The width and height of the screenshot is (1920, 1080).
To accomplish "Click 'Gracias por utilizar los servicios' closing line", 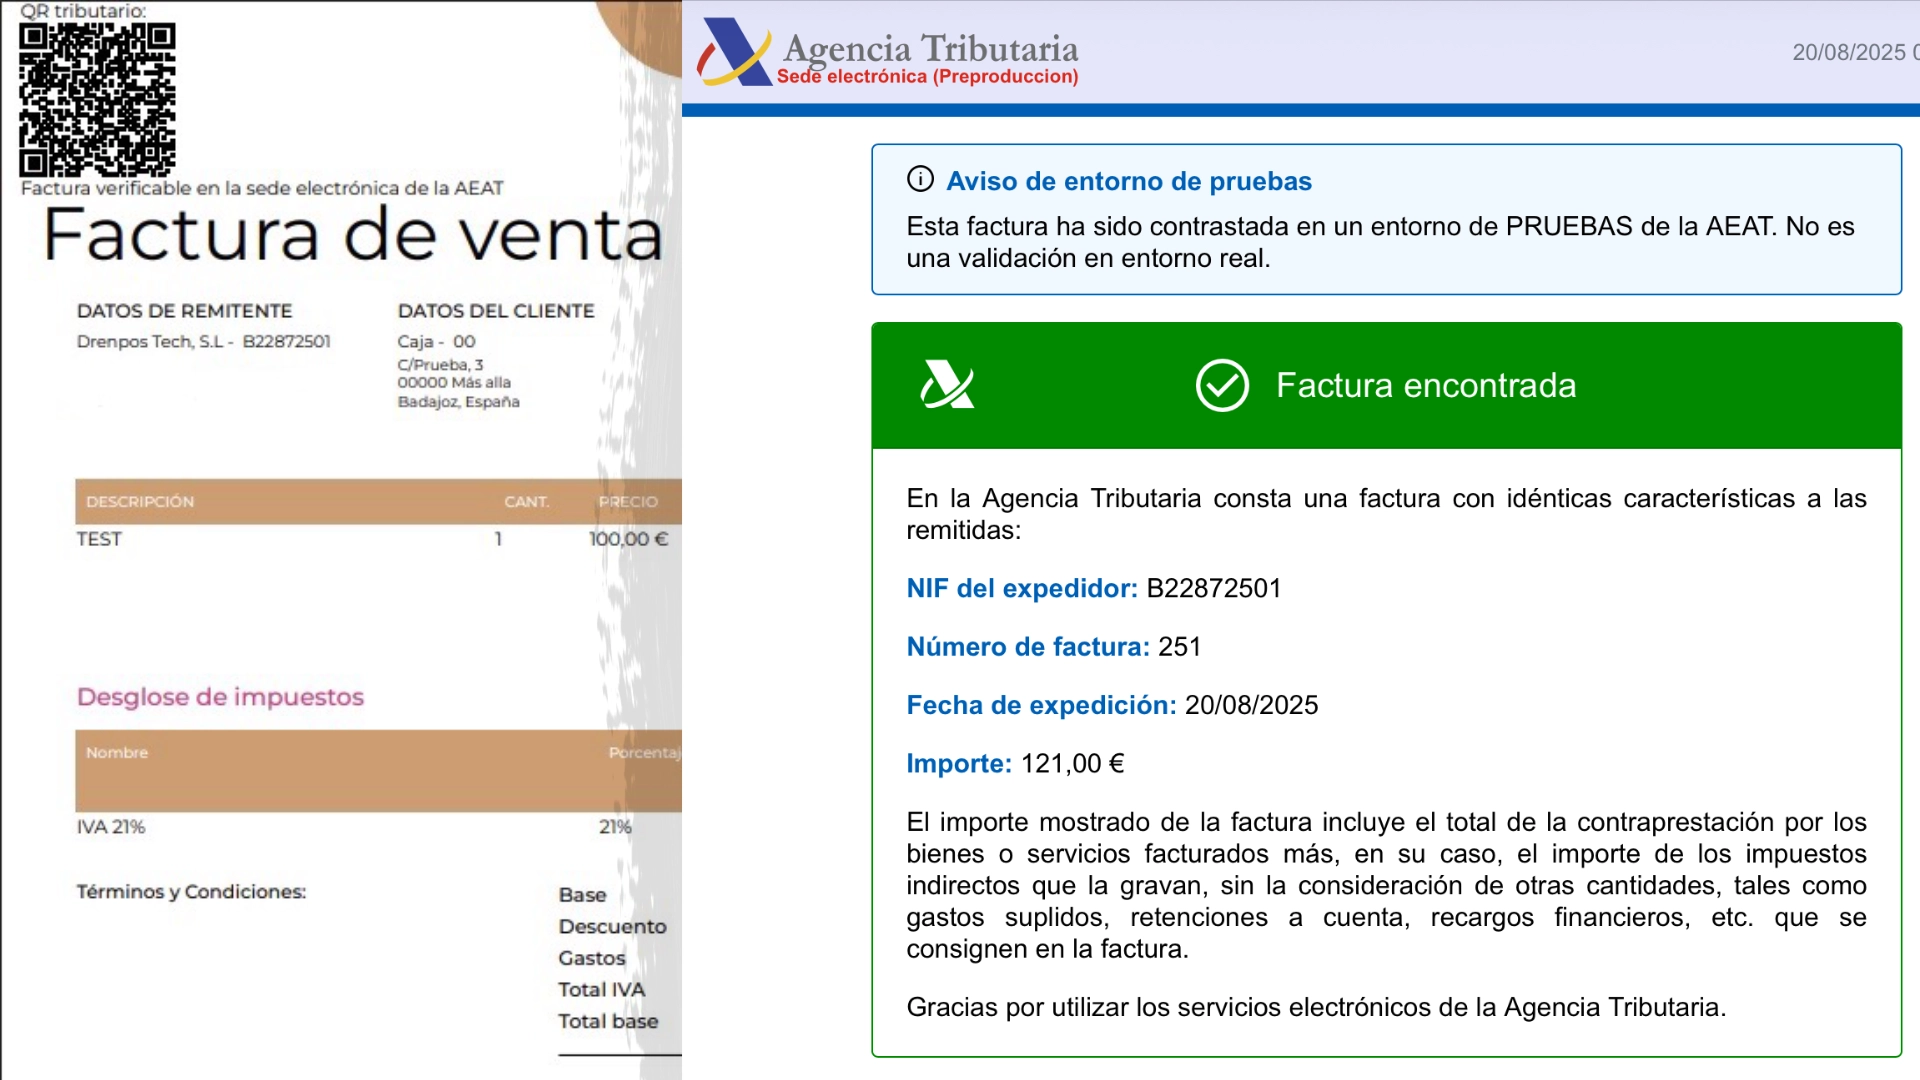I will pyautogui.click(x=1316, y=1008).
